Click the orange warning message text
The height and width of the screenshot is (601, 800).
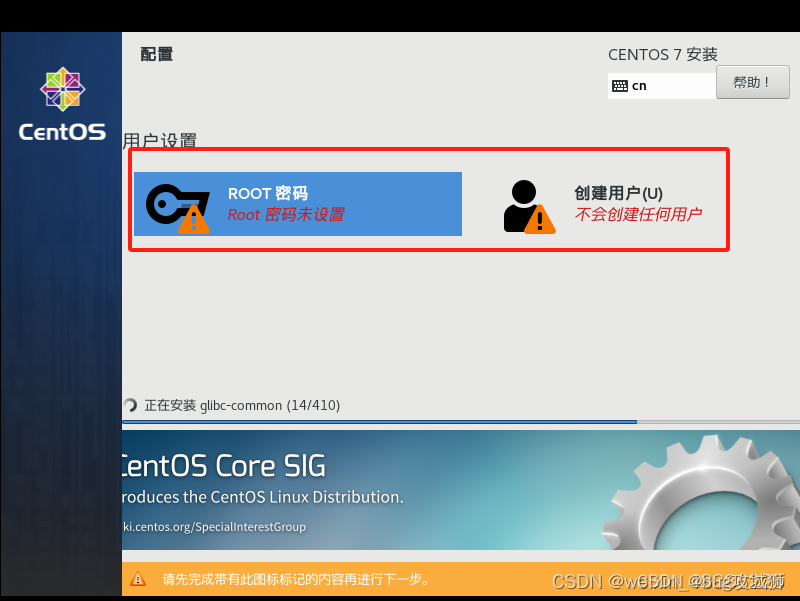pos(296,580)
